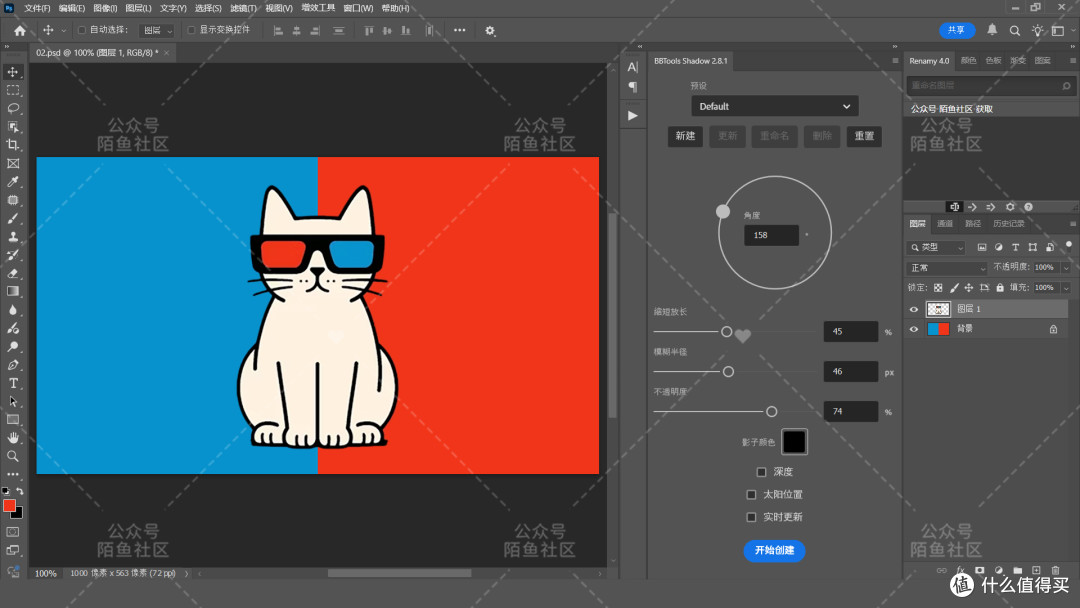The width and height of the screenshot is (1080, 608).
Task: Enable the 显示变换控件 checkbox
Action: click(191, 30)
